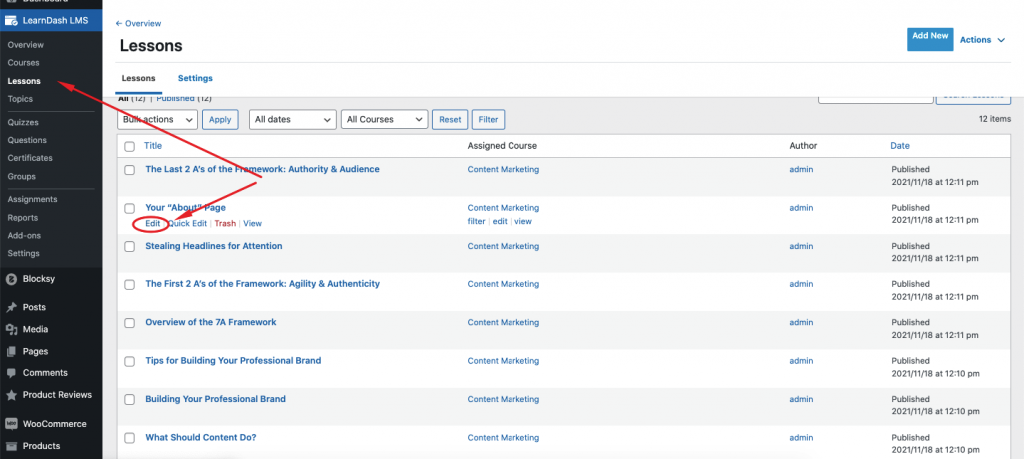Click the Media sidebar icon

pyautogui.click(x=11, y=330)
